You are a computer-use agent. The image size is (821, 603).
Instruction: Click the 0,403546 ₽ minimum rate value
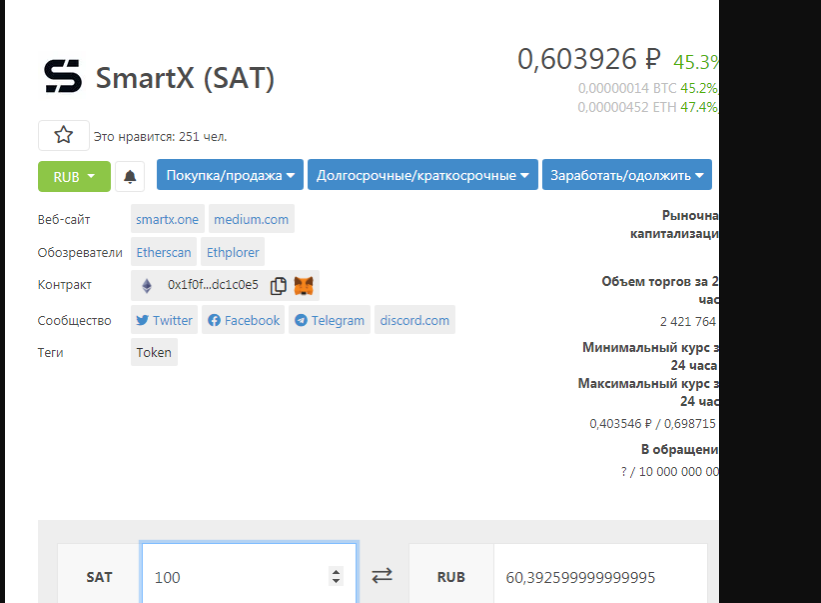coord(620,423)
